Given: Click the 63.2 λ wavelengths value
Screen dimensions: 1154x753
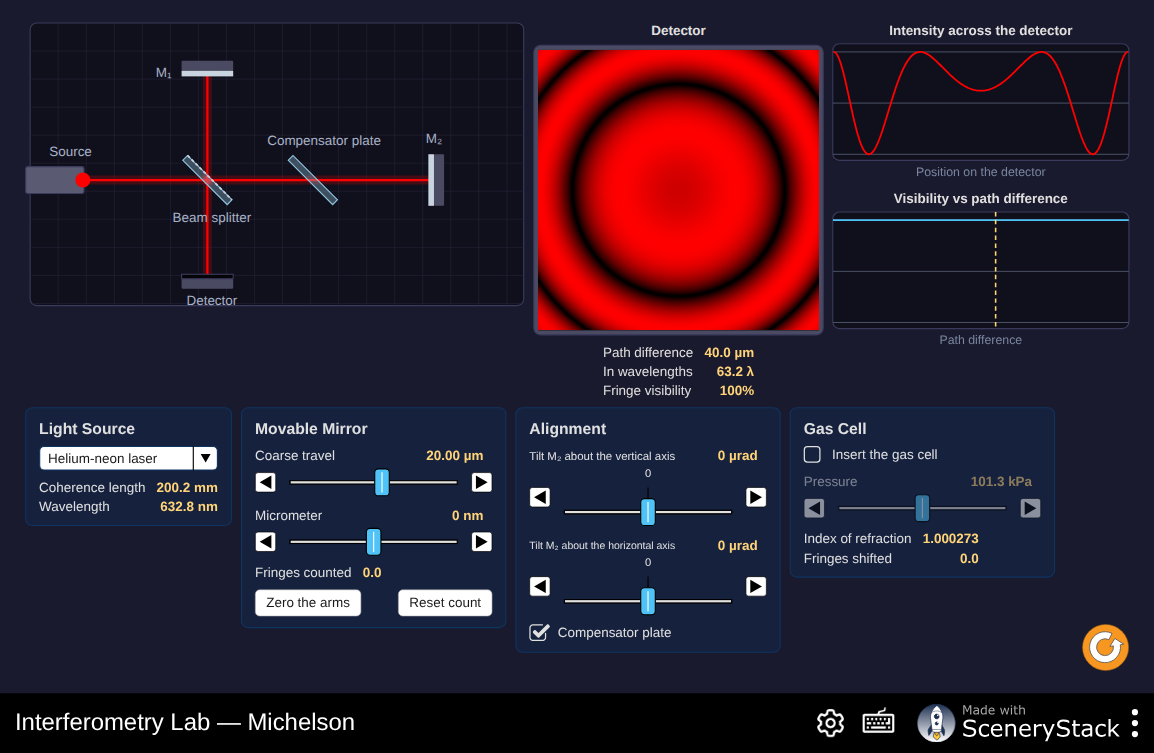Looking at the screenshot, I should [x=734, y=372].
